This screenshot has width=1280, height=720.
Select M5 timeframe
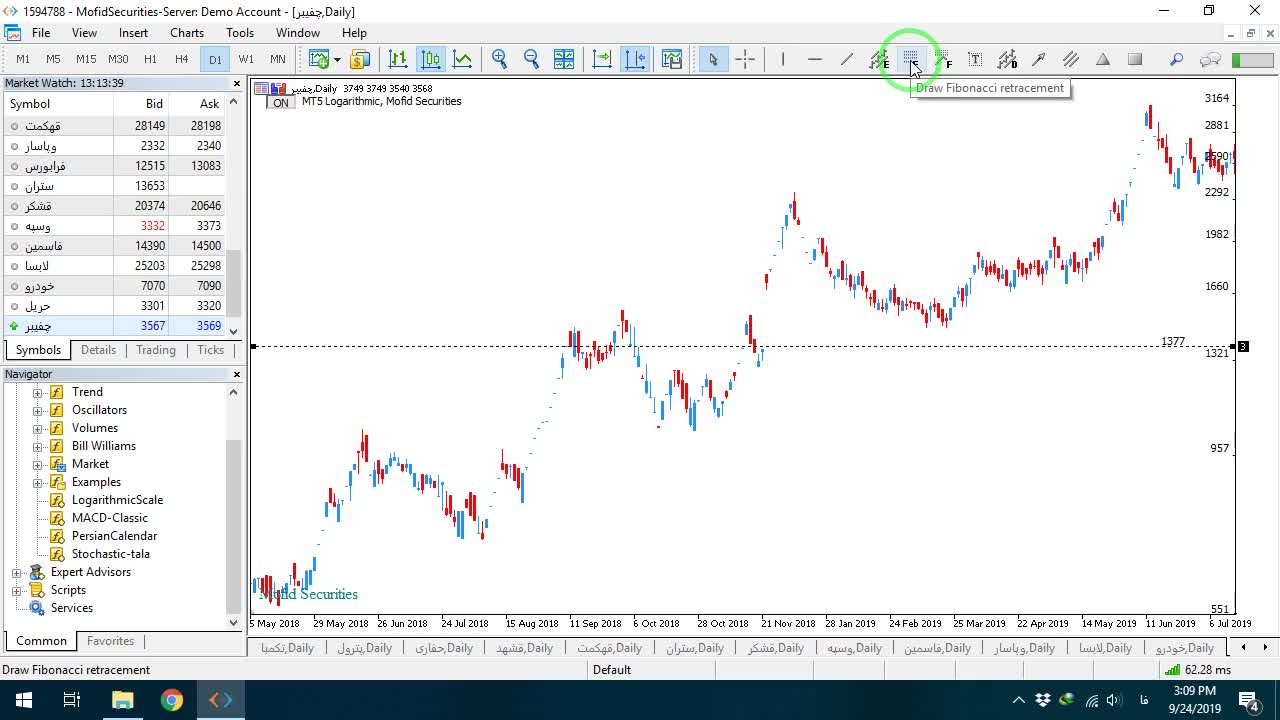(54, 59)
